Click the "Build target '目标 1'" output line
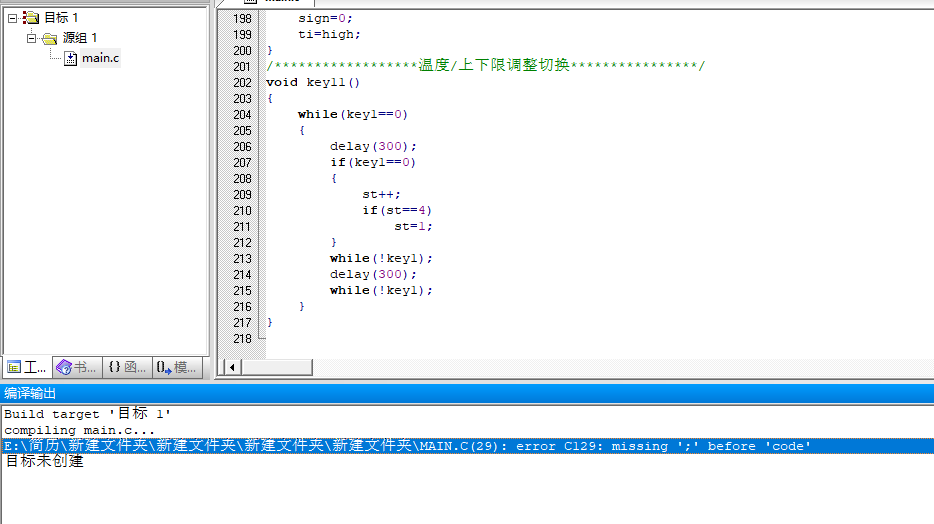Viewport: 934px width, 524px height. [88, 414]
